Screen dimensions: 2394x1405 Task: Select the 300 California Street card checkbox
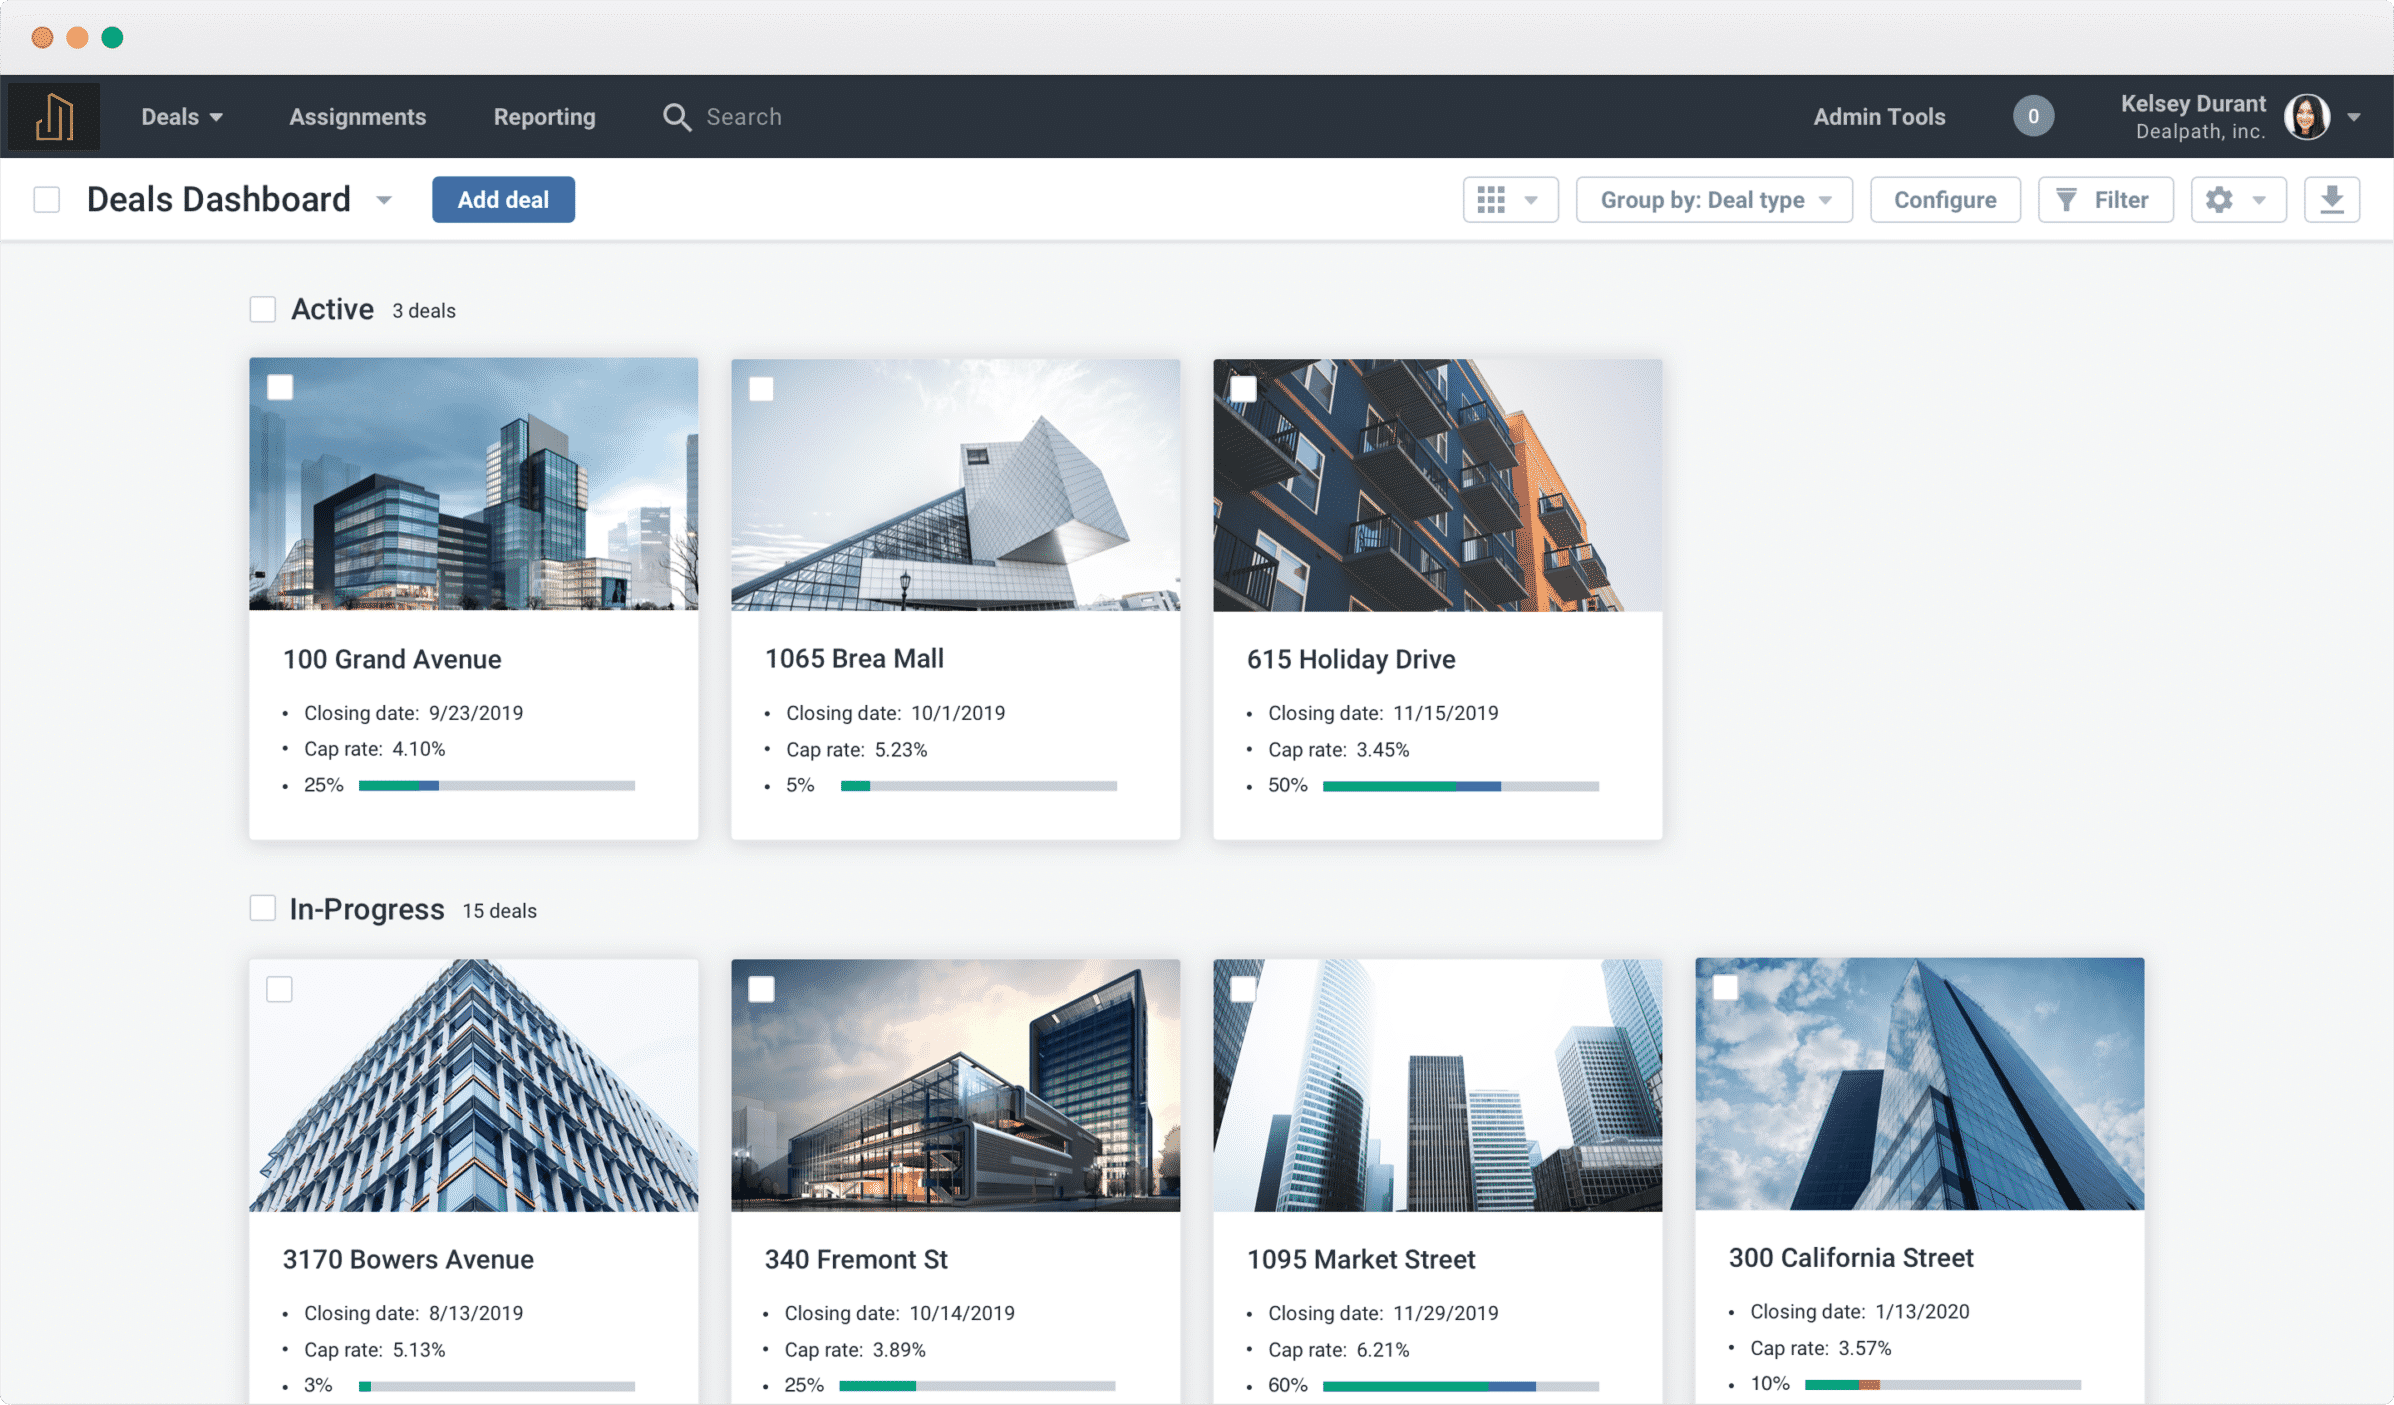pyautogui.click(x=1726, y=988)
